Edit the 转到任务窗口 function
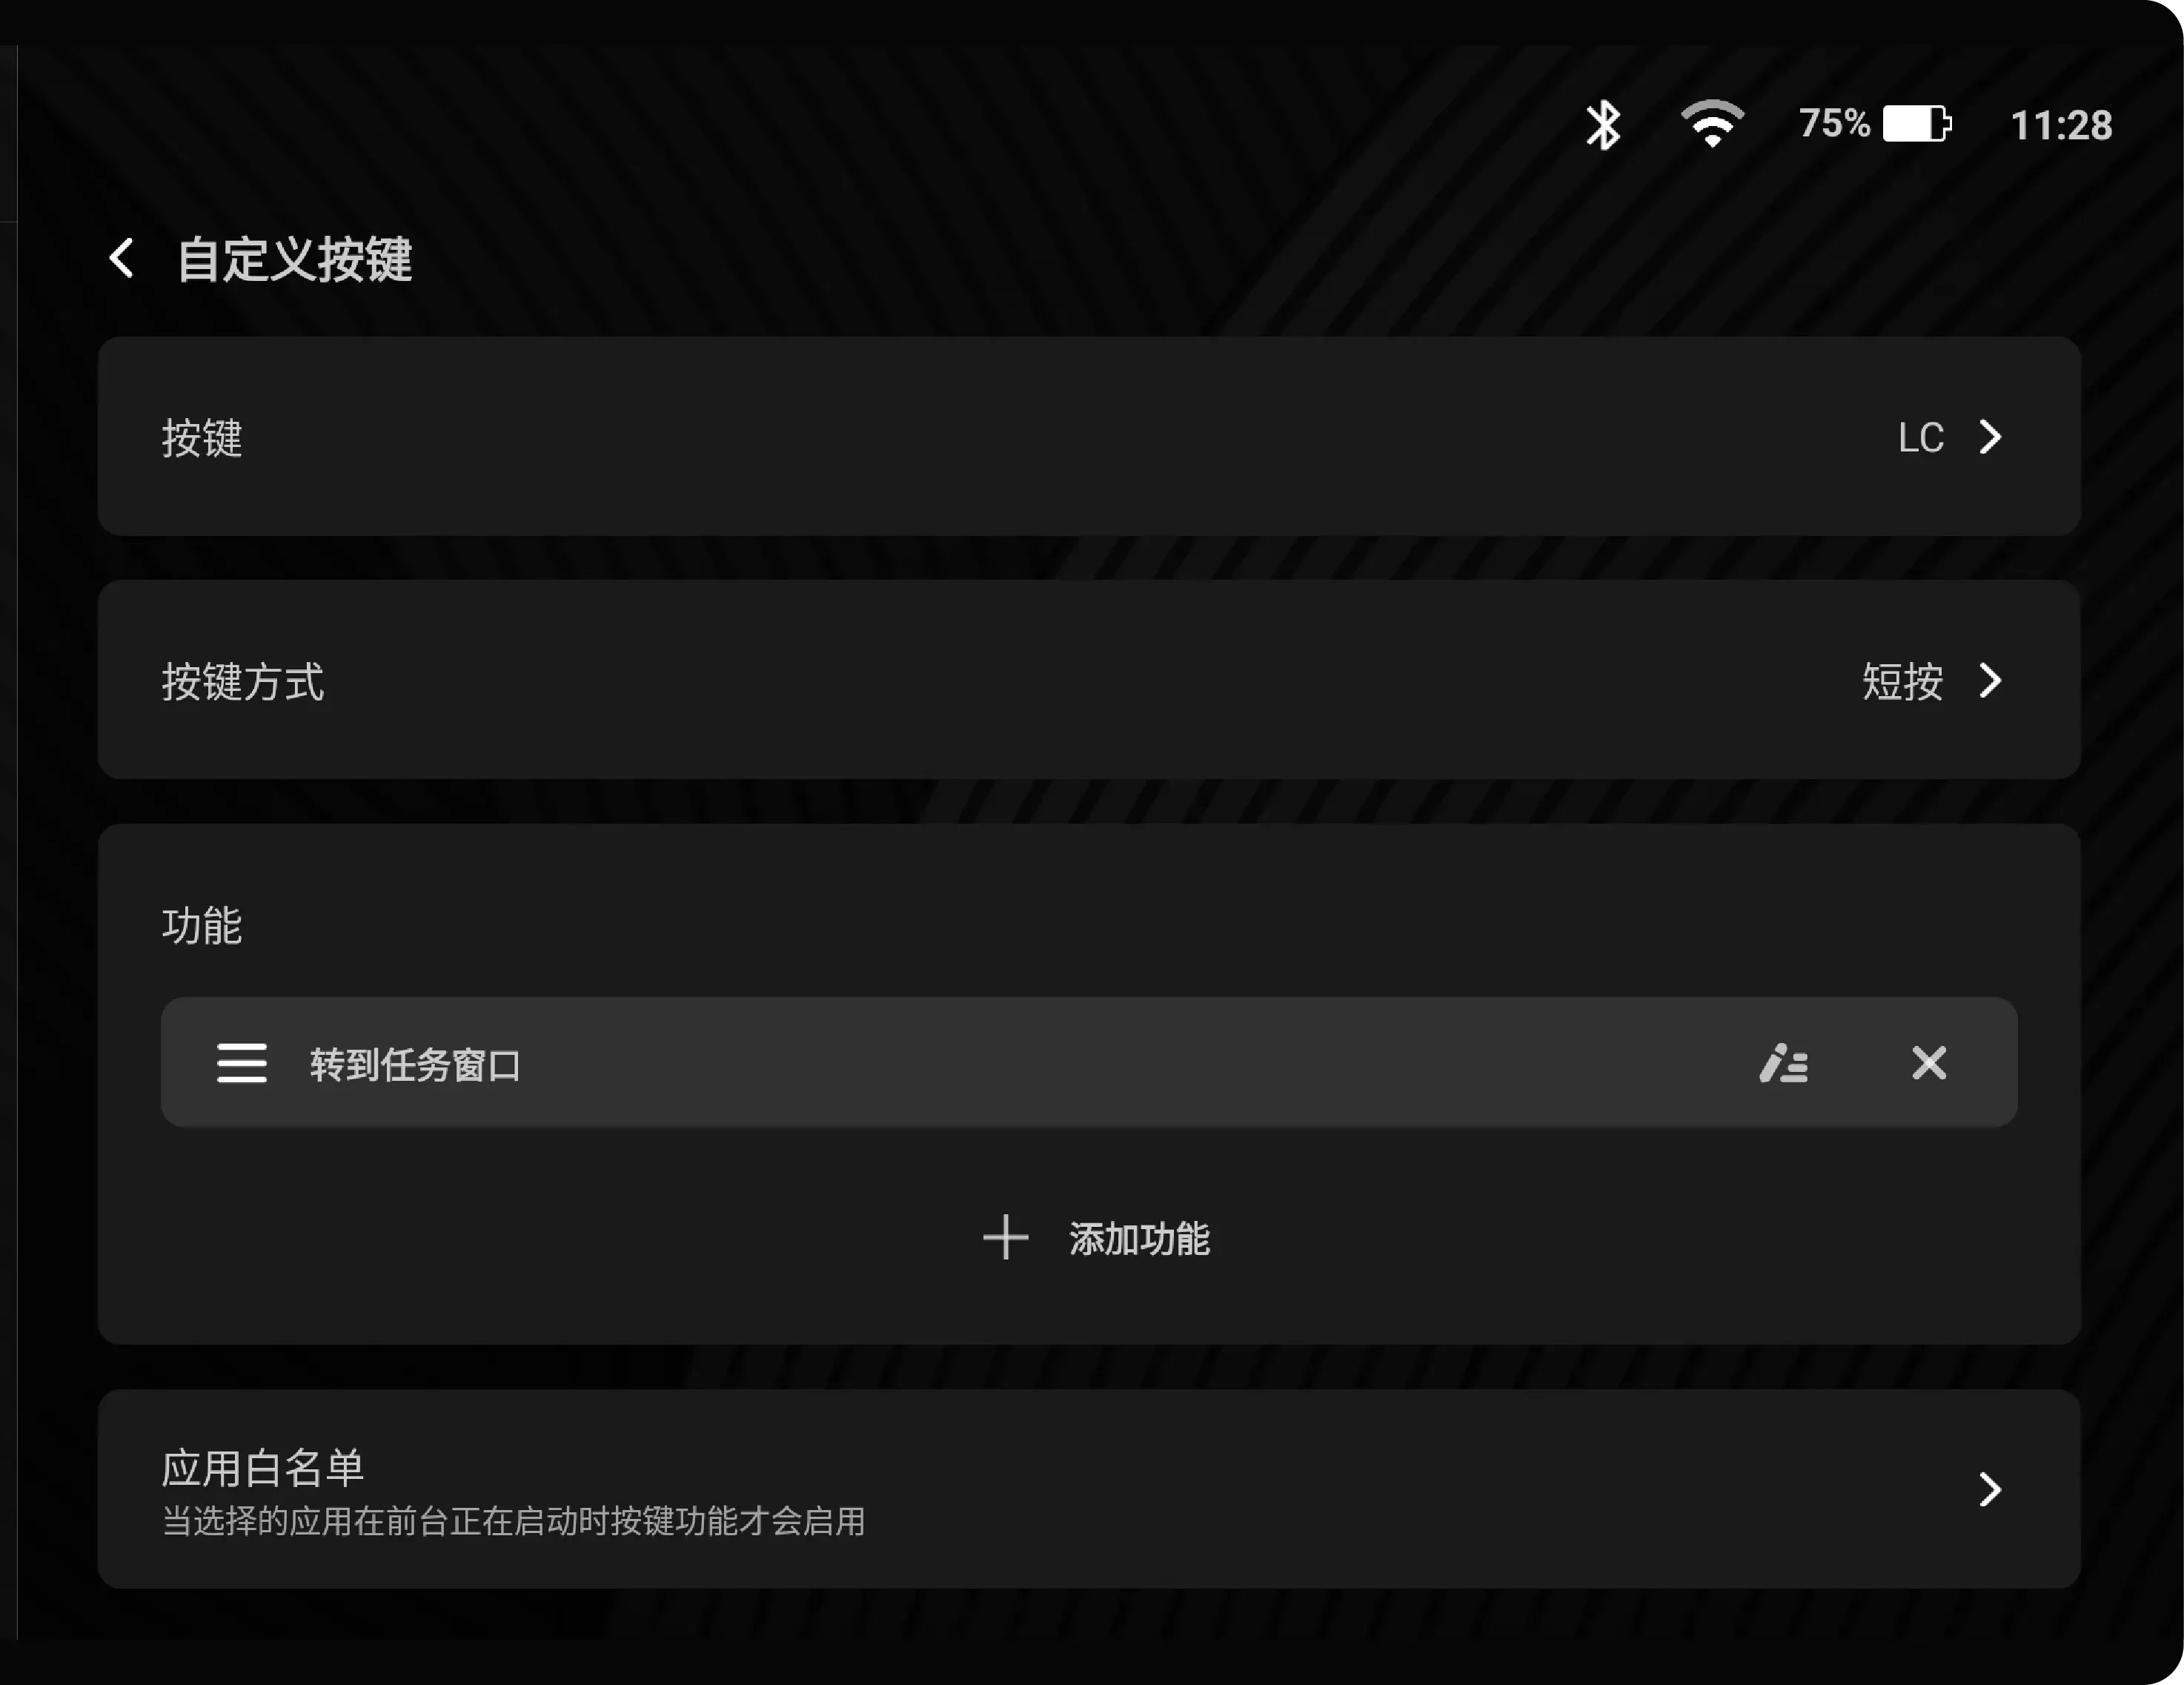2184x1685 pixels. 1783,1063
